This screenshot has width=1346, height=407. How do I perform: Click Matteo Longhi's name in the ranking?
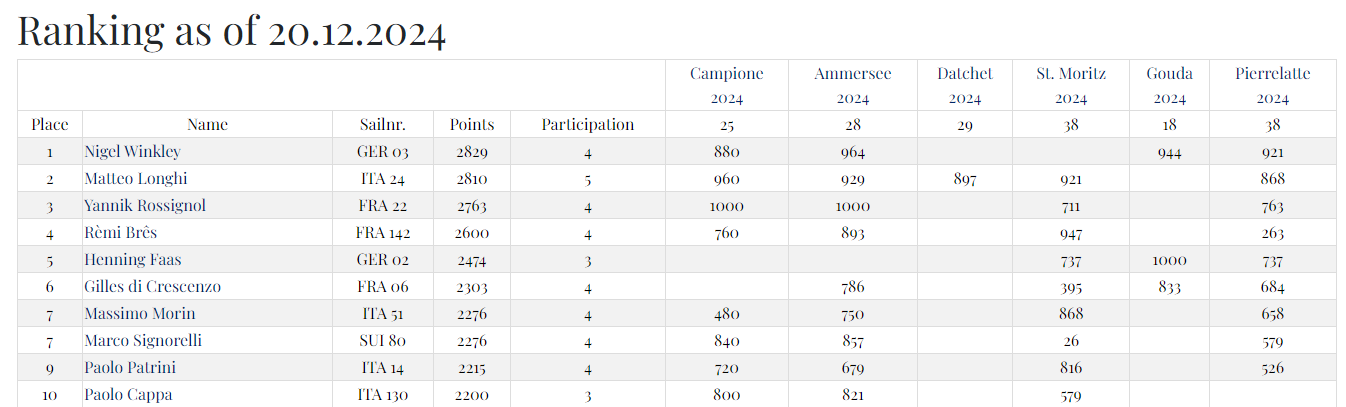136,179
